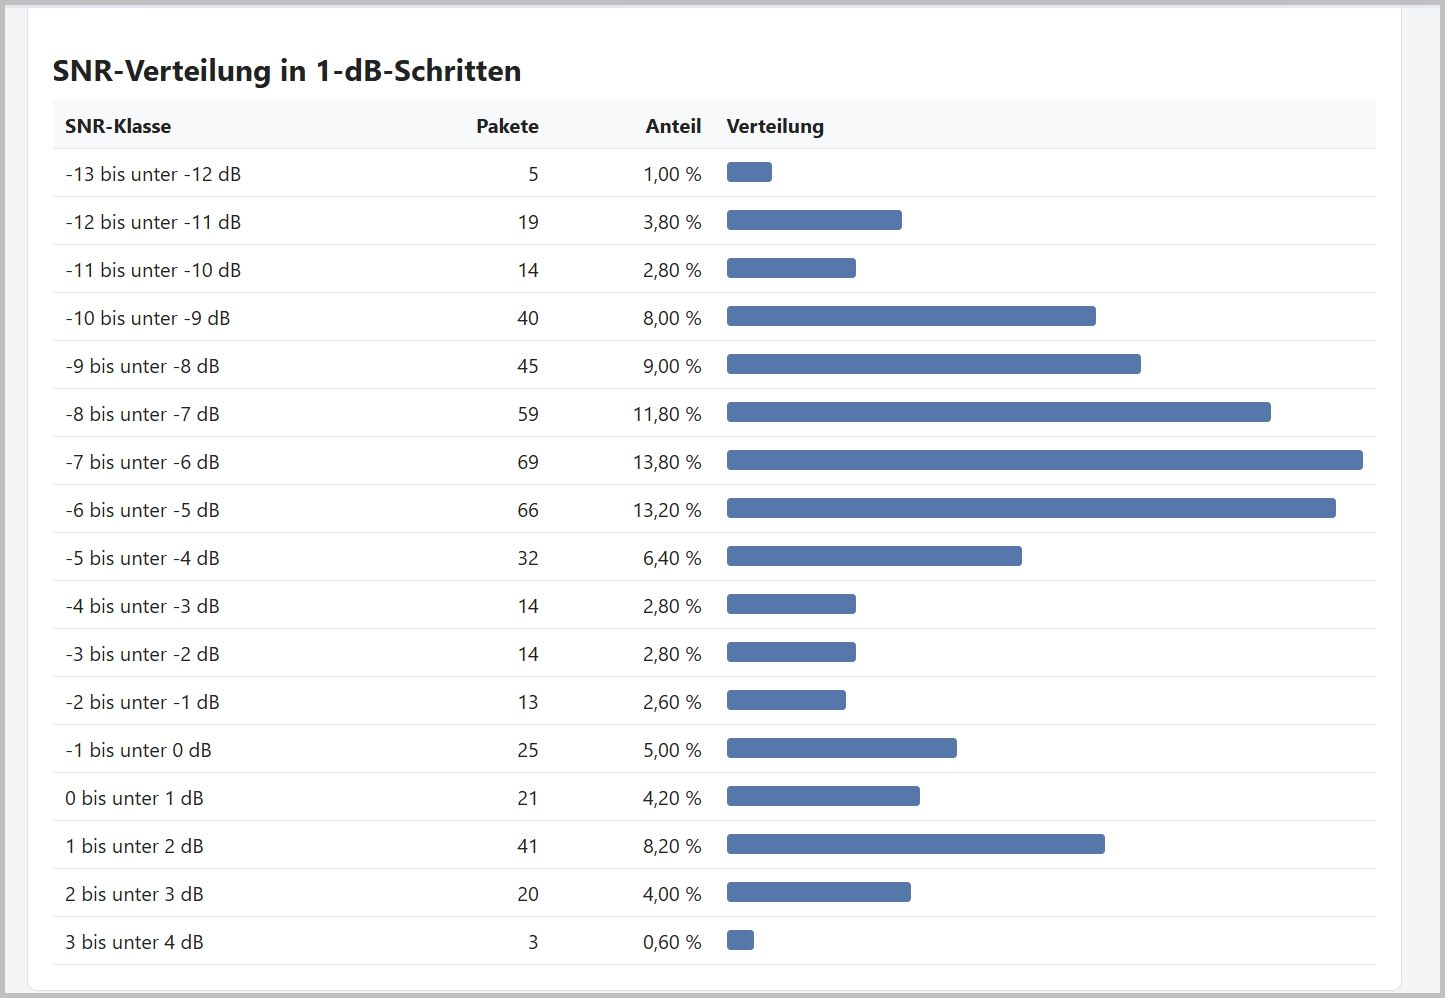Click the Verteilung column header

coord(775,126)
